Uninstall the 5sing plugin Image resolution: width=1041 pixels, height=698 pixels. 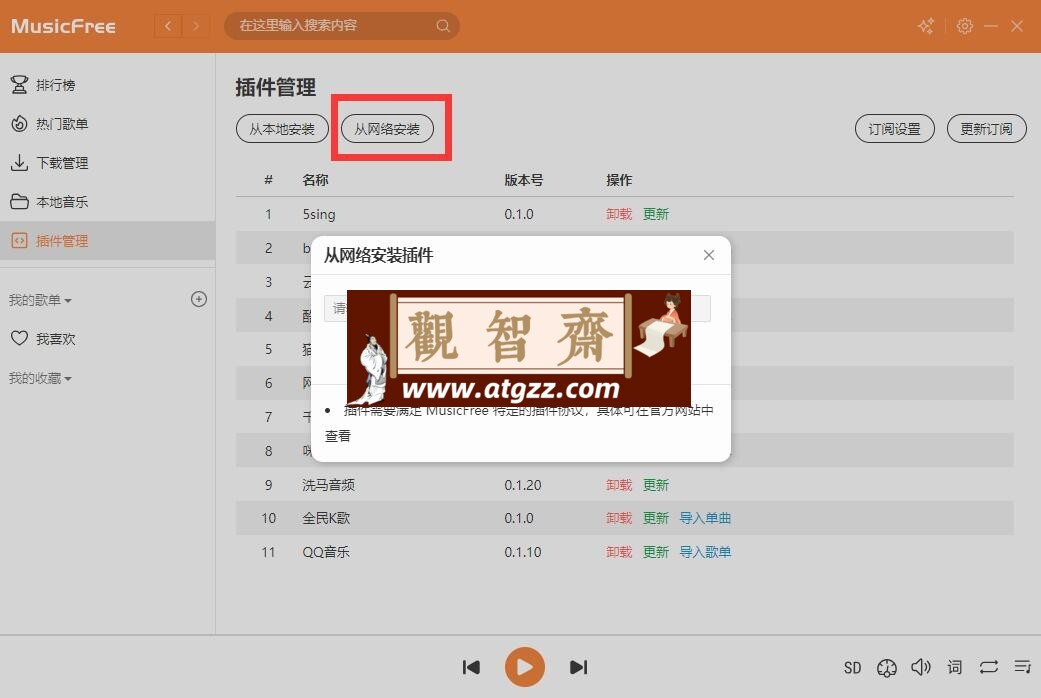pyautogui.click(x=619, y=214)
